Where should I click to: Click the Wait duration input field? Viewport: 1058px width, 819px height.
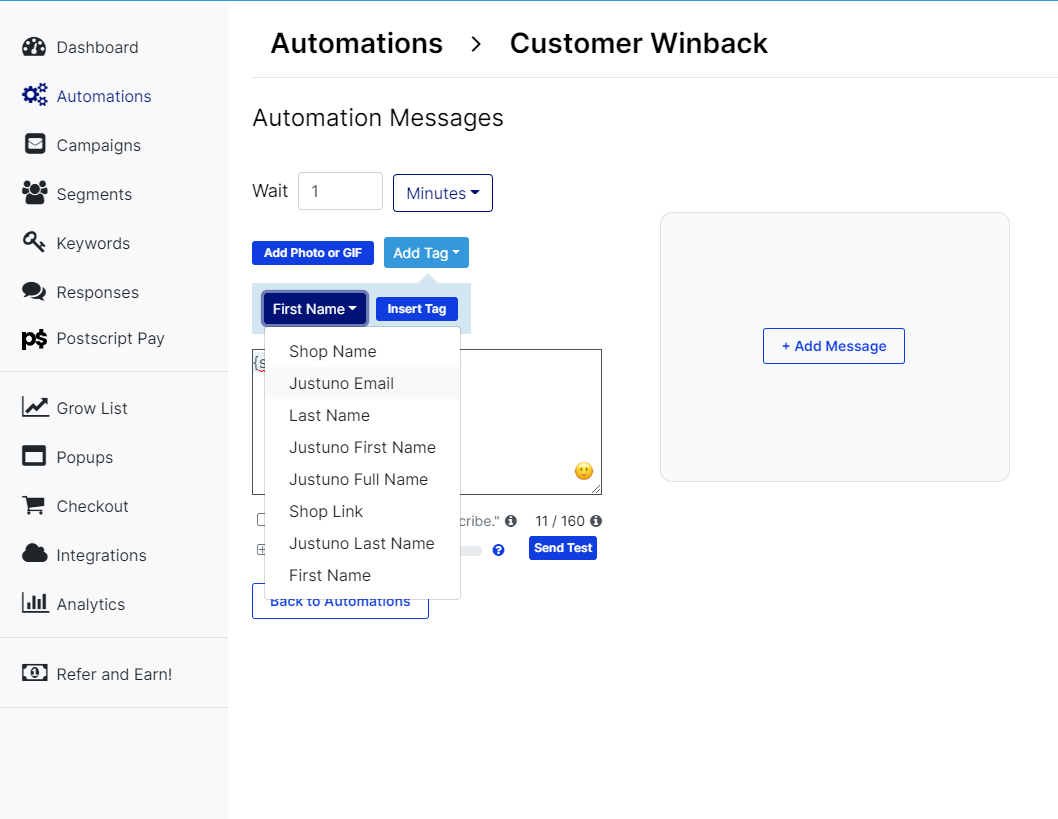[x=340, y=191]
